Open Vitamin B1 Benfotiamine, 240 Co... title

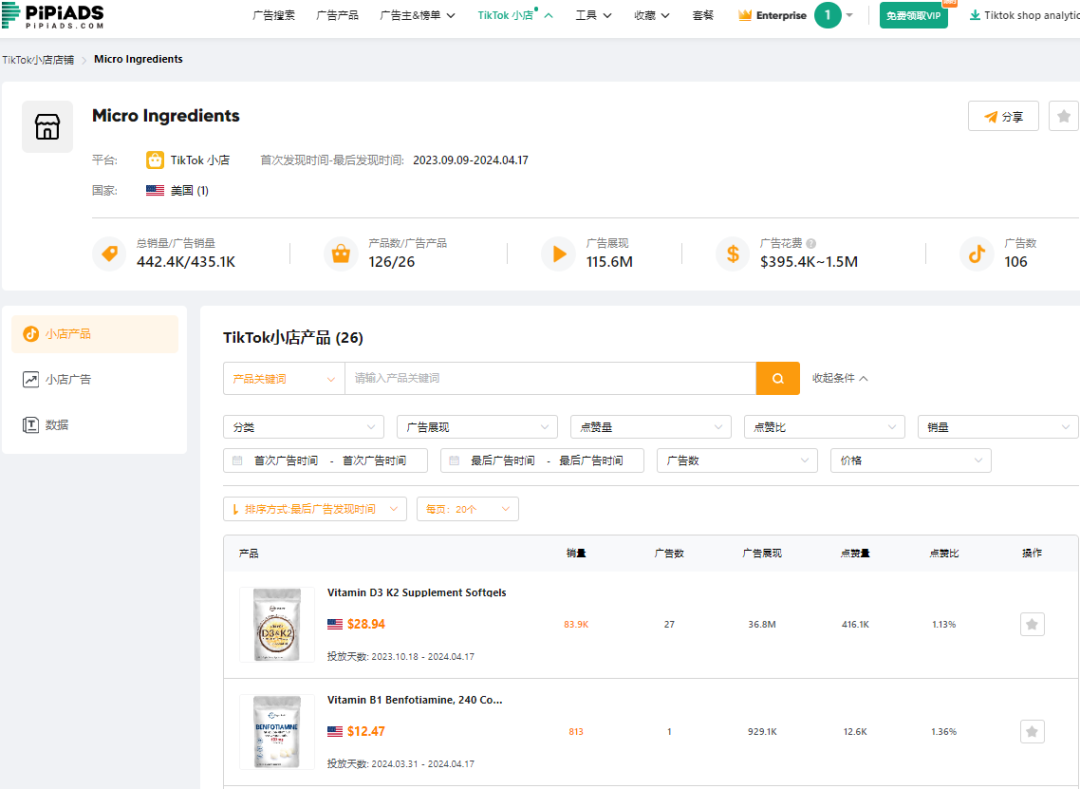pyautogui.click(x=415, y=700)
